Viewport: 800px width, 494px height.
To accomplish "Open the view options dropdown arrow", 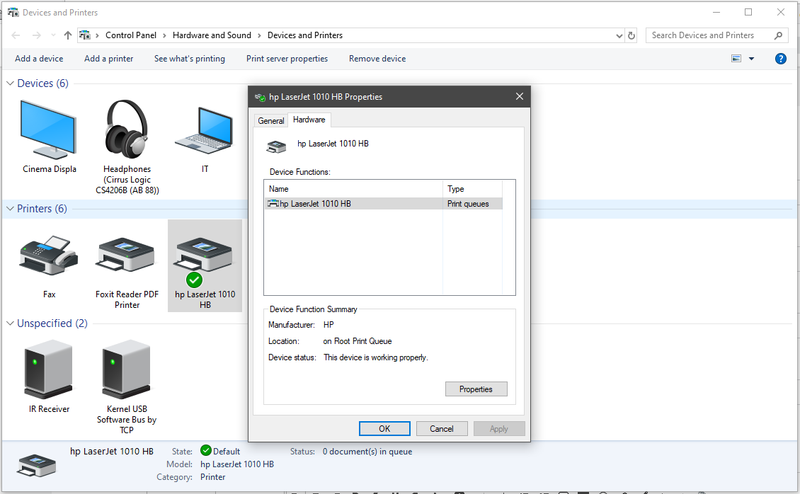I will click(x=751, y=59).
